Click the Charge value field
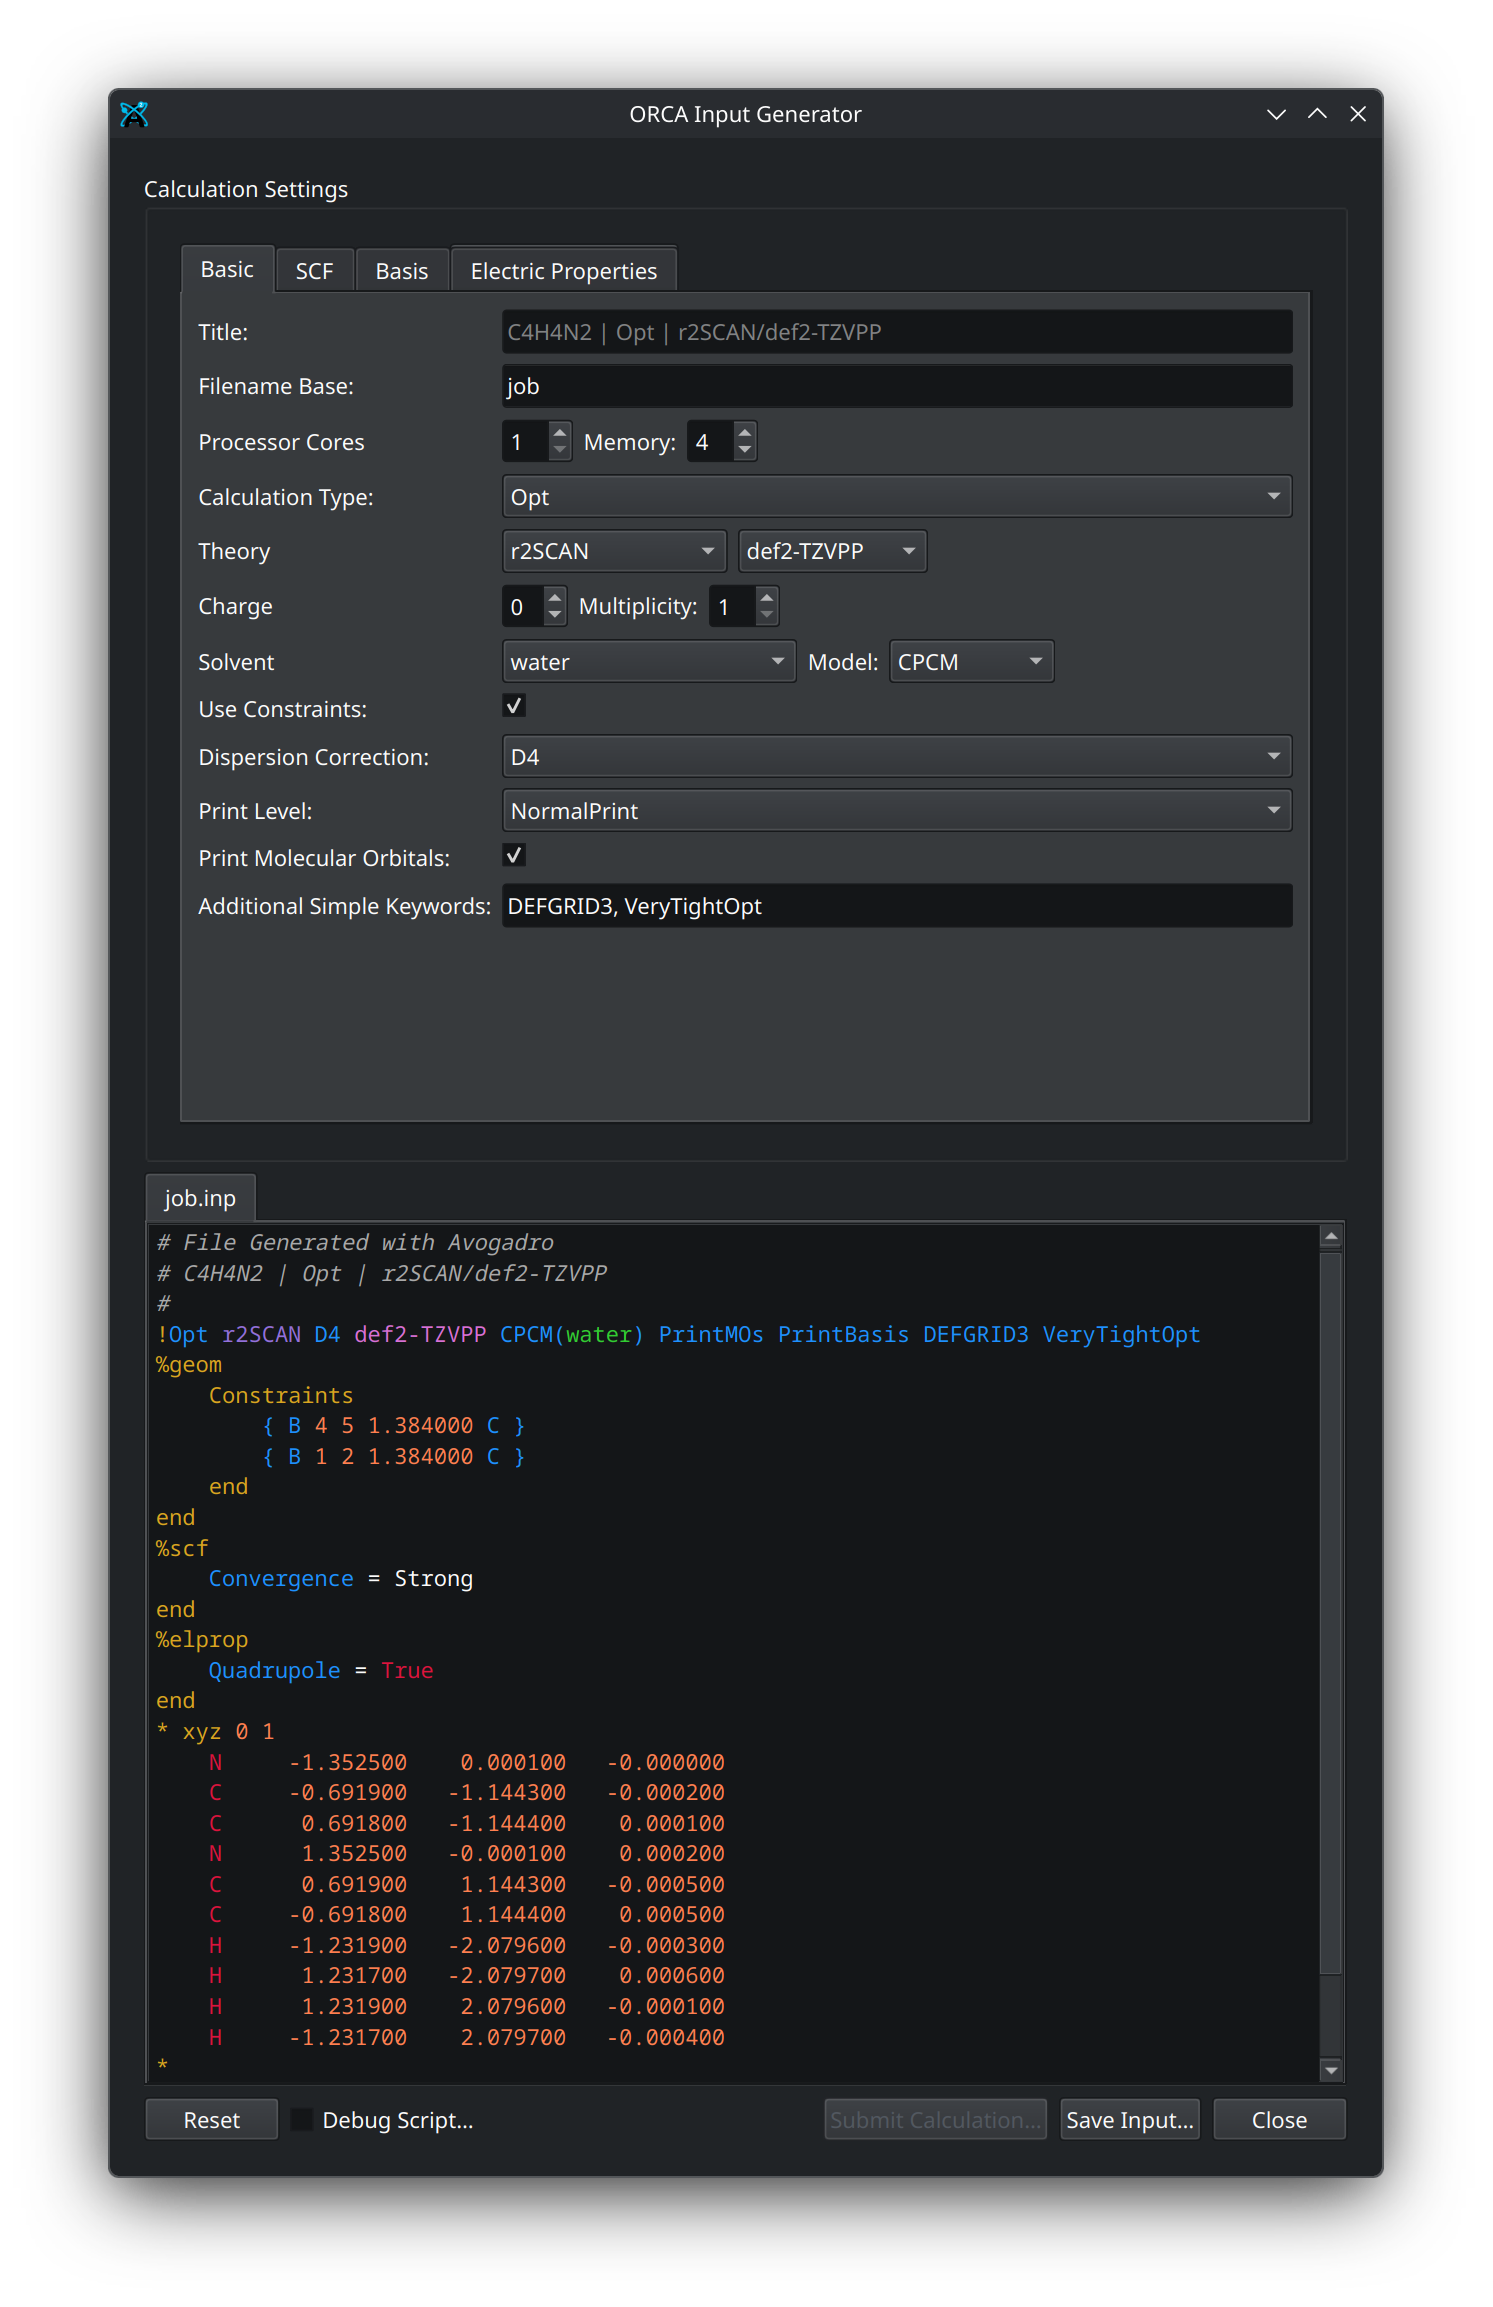 tap(523, 606)
